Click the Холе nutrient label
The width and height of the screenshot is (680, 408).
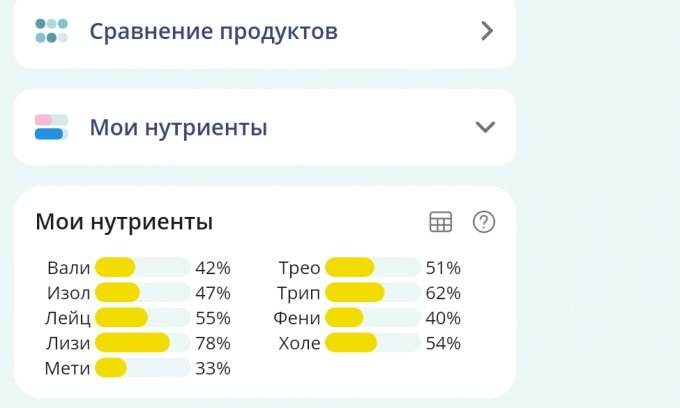click(x=299, y=343)
